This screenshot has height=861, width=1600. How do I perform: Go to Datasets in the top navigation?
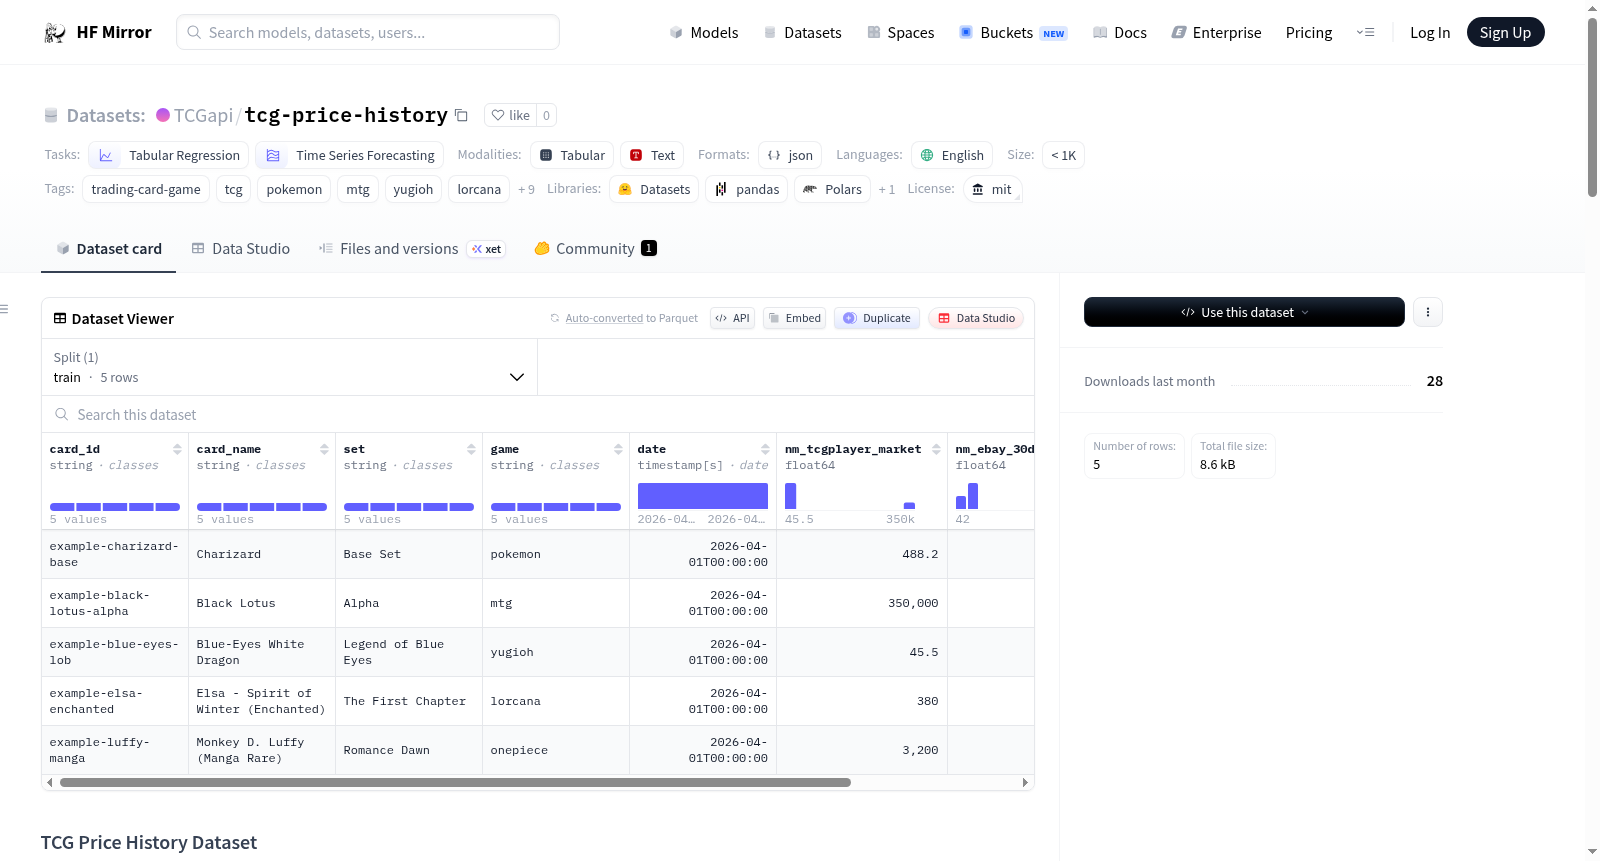click(802, 33)
